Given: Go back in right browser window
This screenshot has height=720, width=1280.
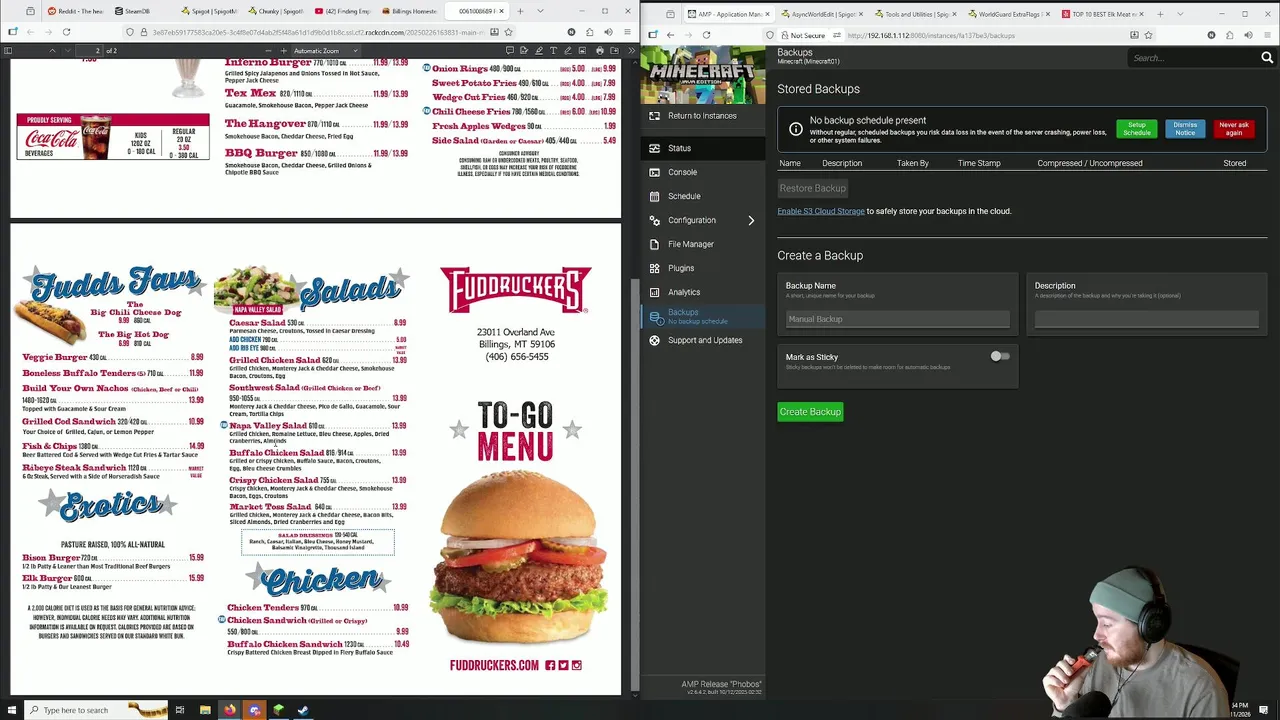Looking at the screenshot, I should (670, 35).
